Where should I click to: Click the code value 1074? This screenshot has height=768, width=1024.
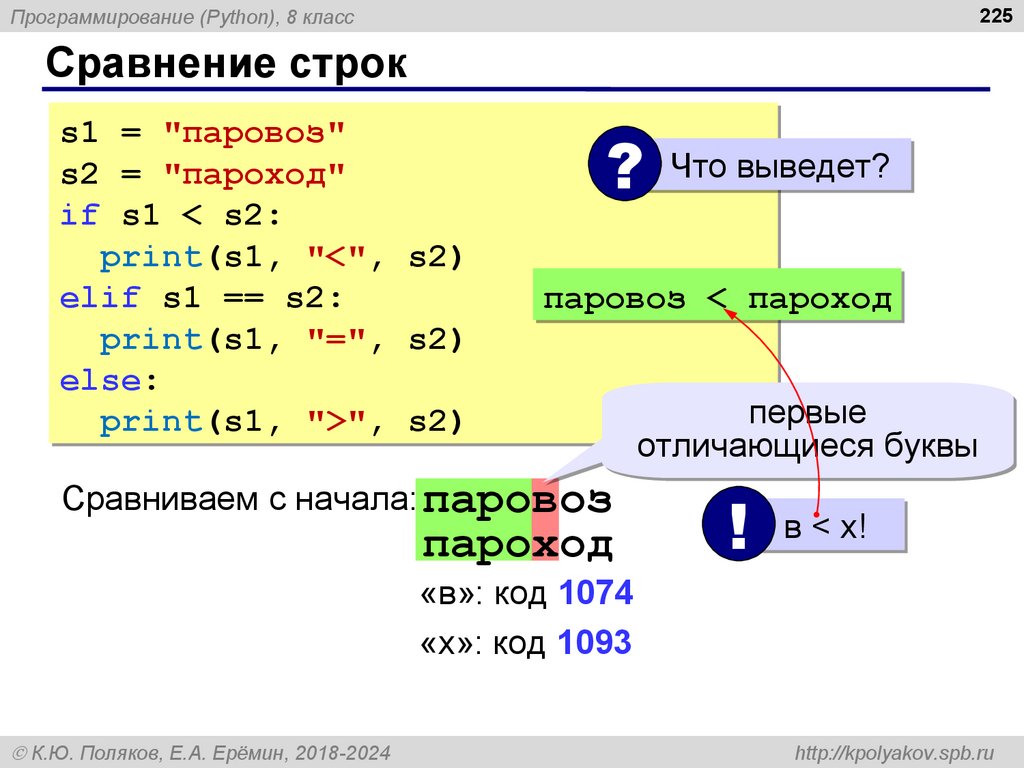click(596, 592)
